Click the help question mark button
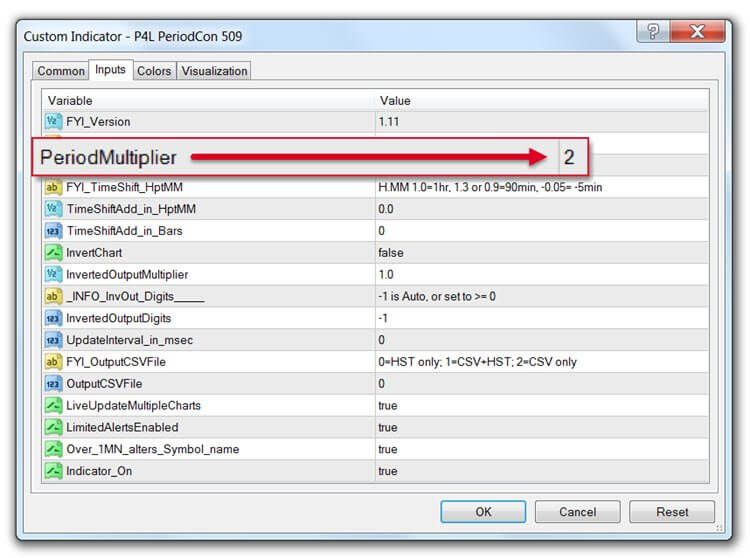 [653, 33]
